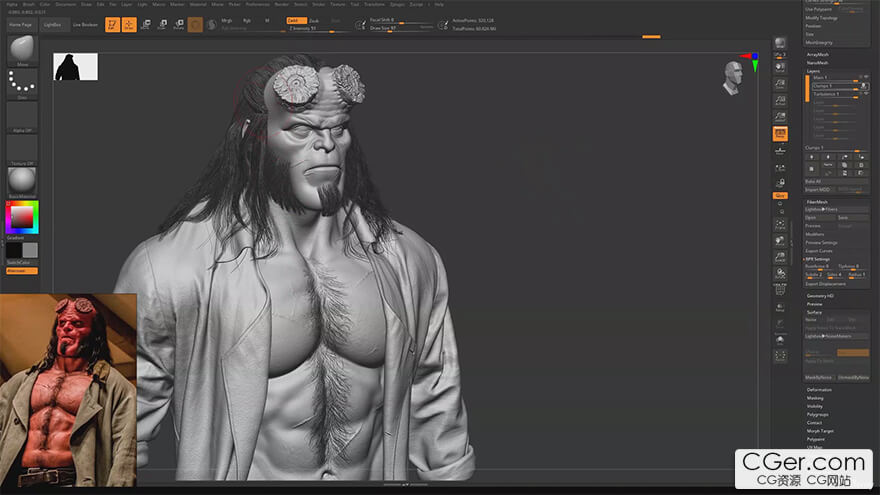Viewport: 880px width, 495px height.
Task: Click the camera view head indicator
Action: click(x=732, y=77)
